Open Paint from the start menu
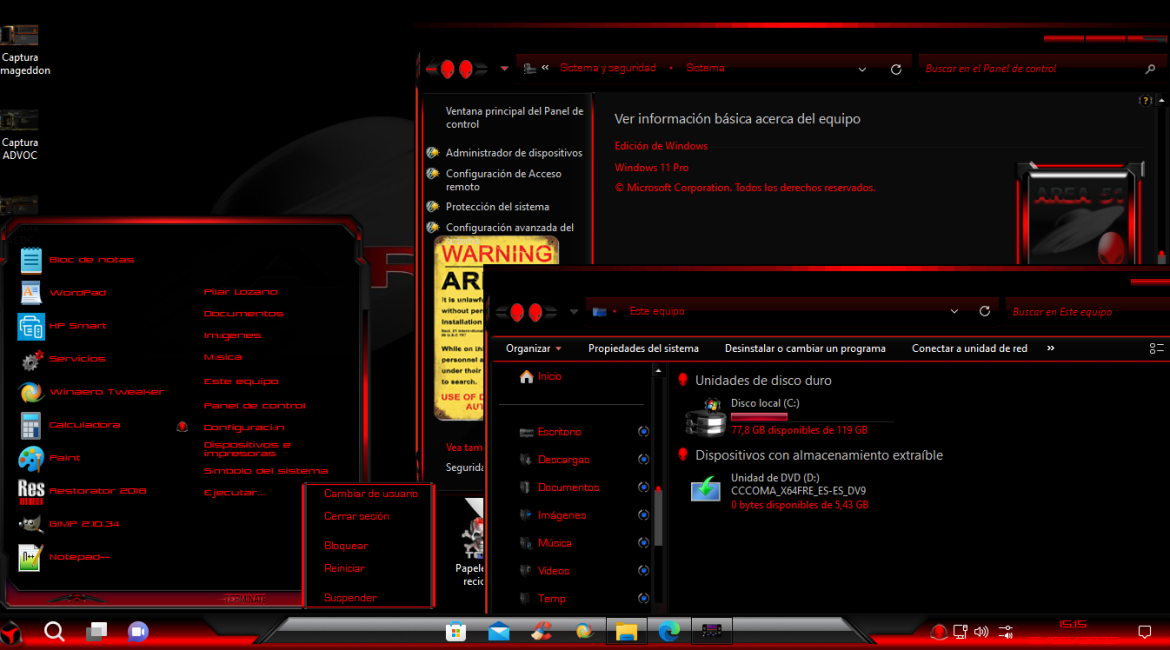Viewport: 1170px width, 650px height. pos(64,458)
